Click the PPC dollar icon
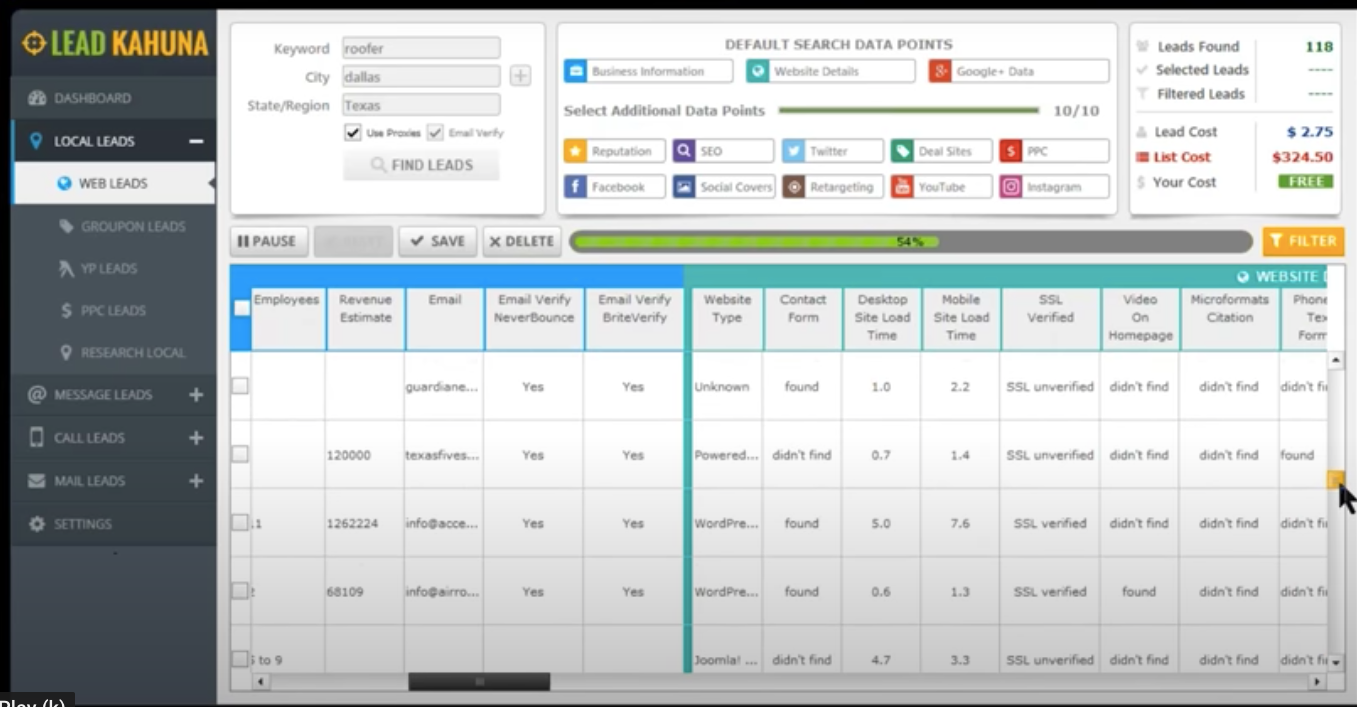The image size is (1357, 707). pos(1011,151)
